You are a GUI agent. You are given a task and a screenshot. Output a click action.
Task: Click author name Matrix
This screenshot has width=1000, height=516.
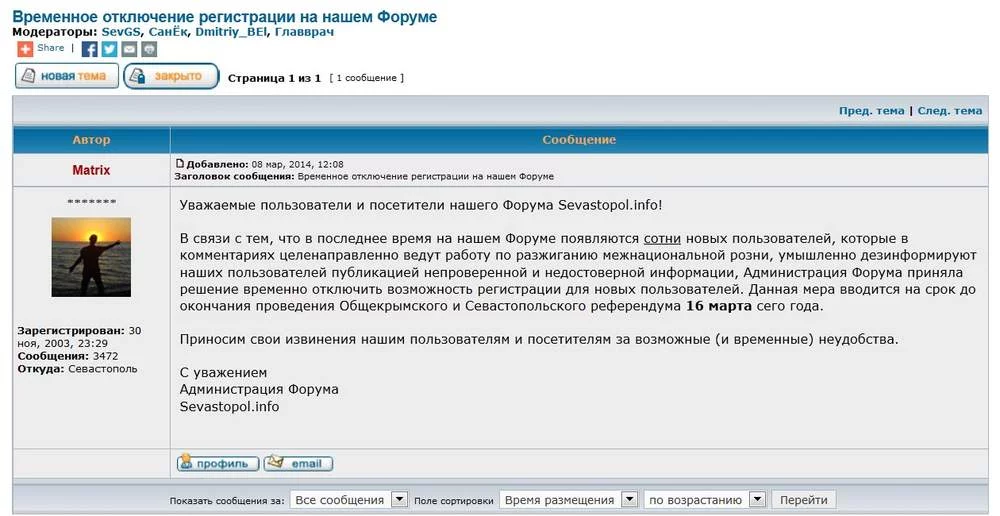91,170
